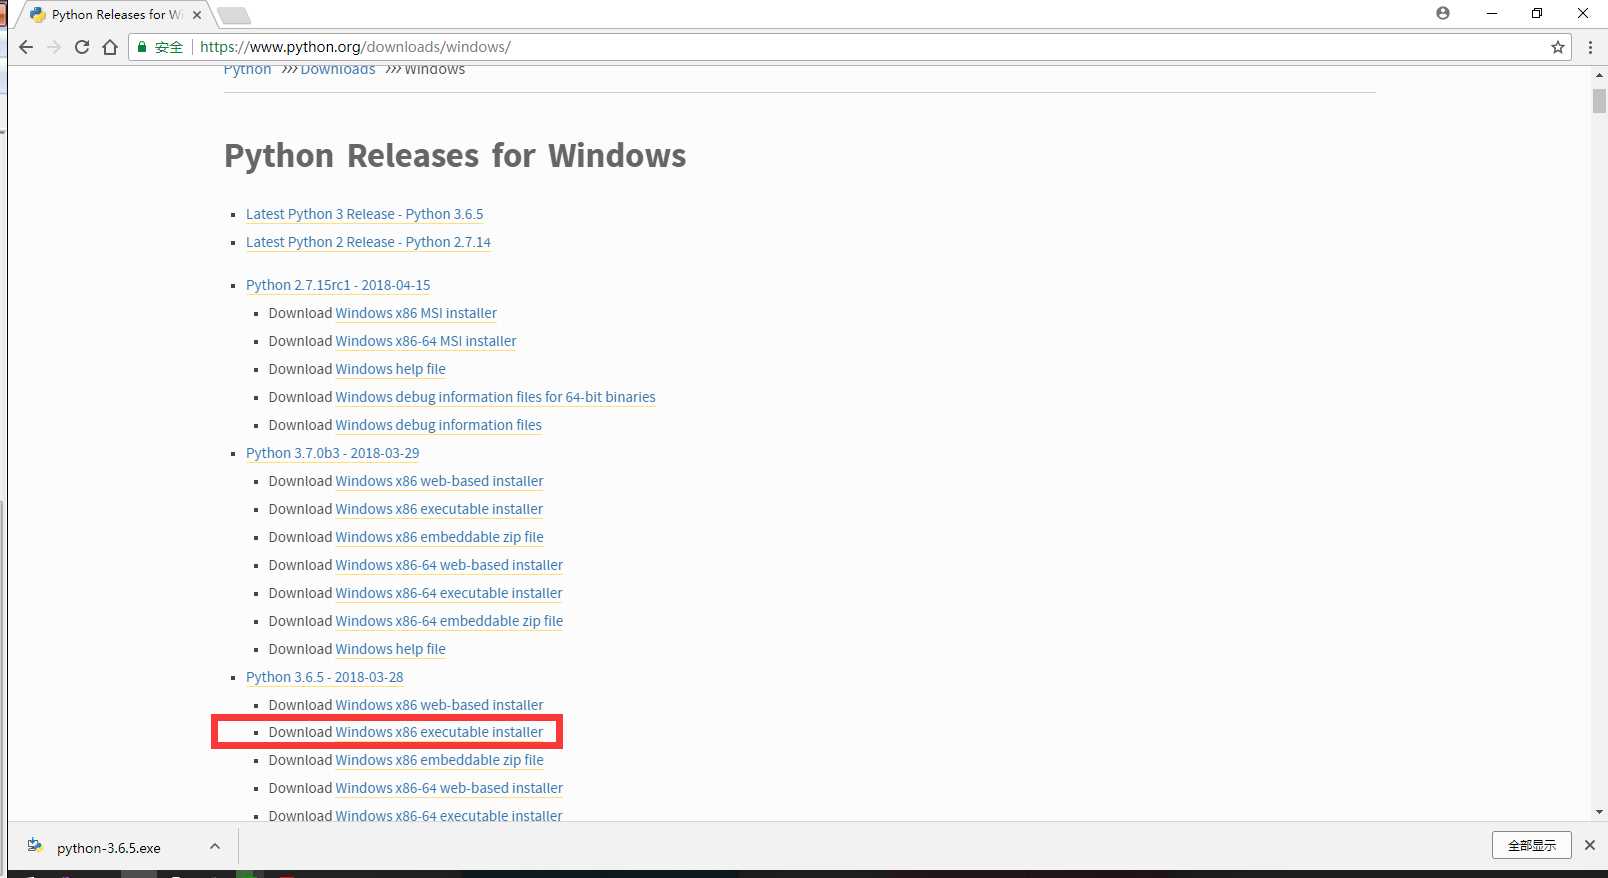This screenshot has height=878, width=1608.
Task: Click the vertical scrollbar thumb
Action: pyautogui.click(x=1599, y=101)
